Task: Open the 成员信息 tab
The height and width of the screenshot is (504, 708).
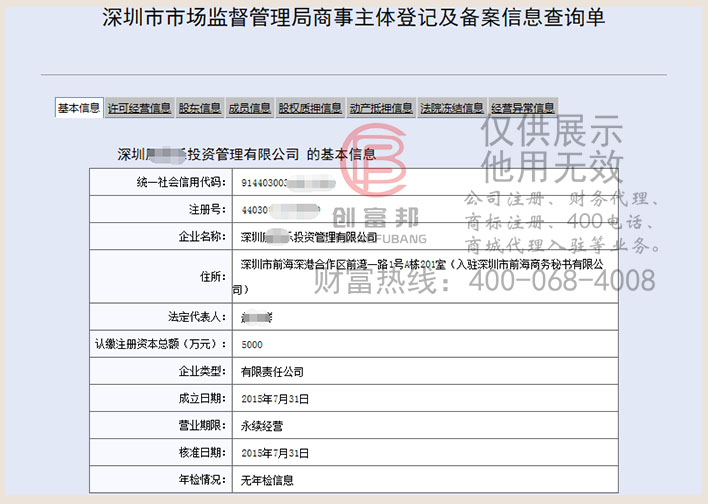Action: click(x=249, y=108)
